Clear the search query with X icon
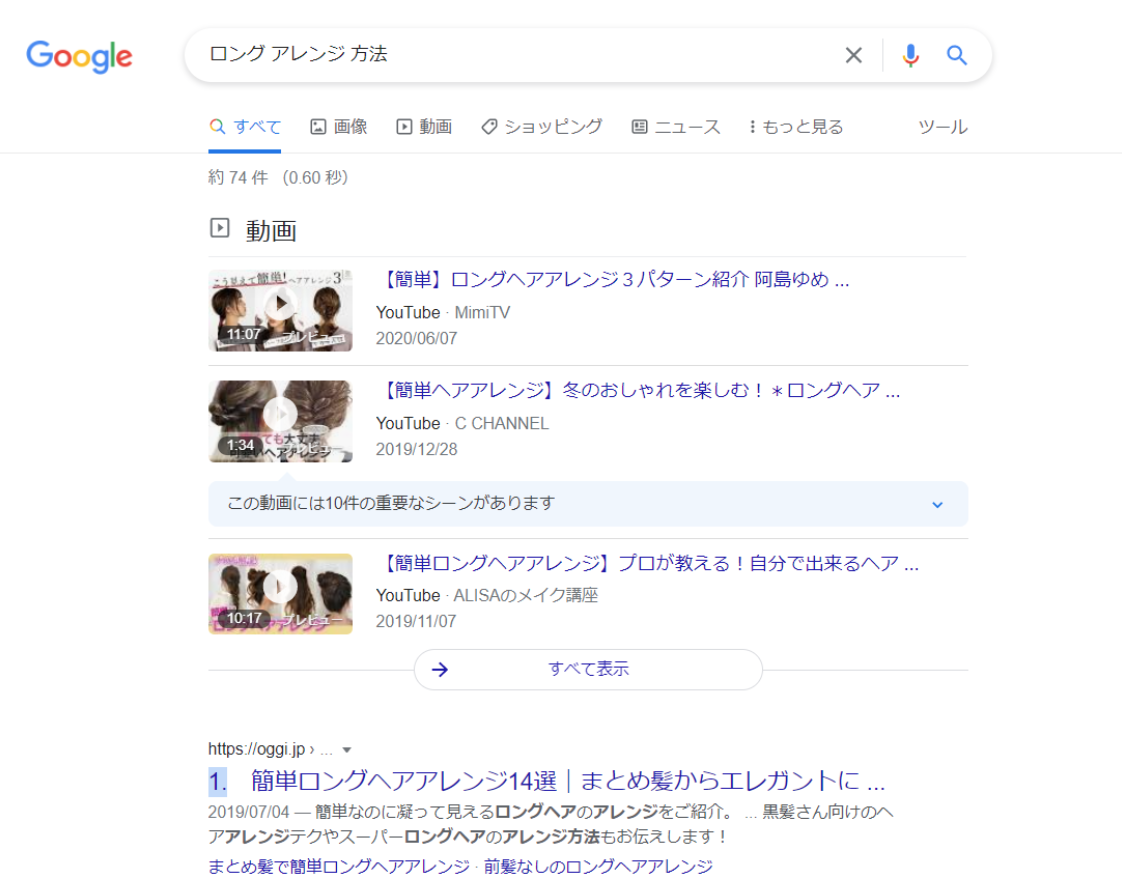Image resolution: width=1122 pixels, height=892 pixels. tap(853, 56)
